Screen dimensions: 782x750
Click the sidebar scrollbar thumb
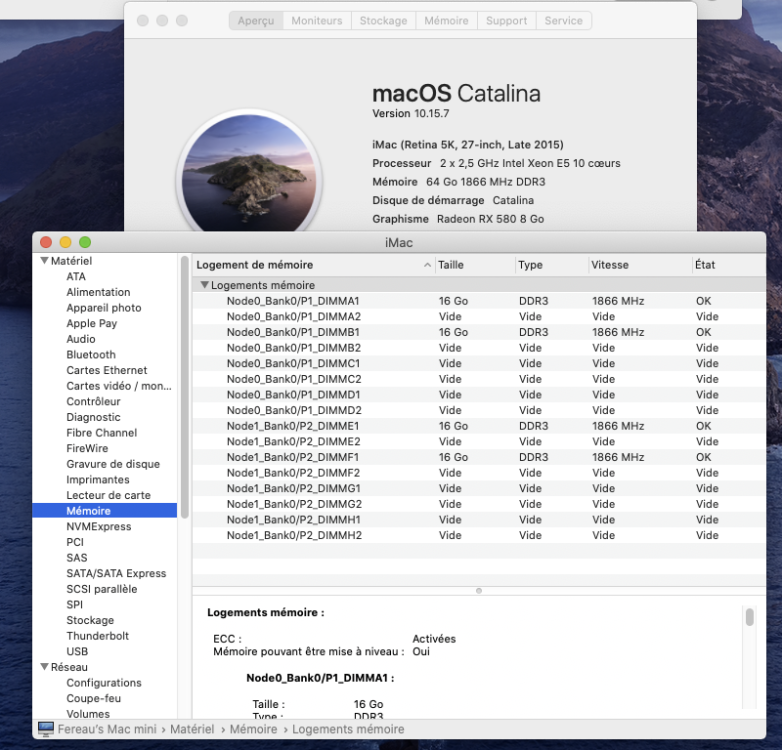click(x=185, y=386)
